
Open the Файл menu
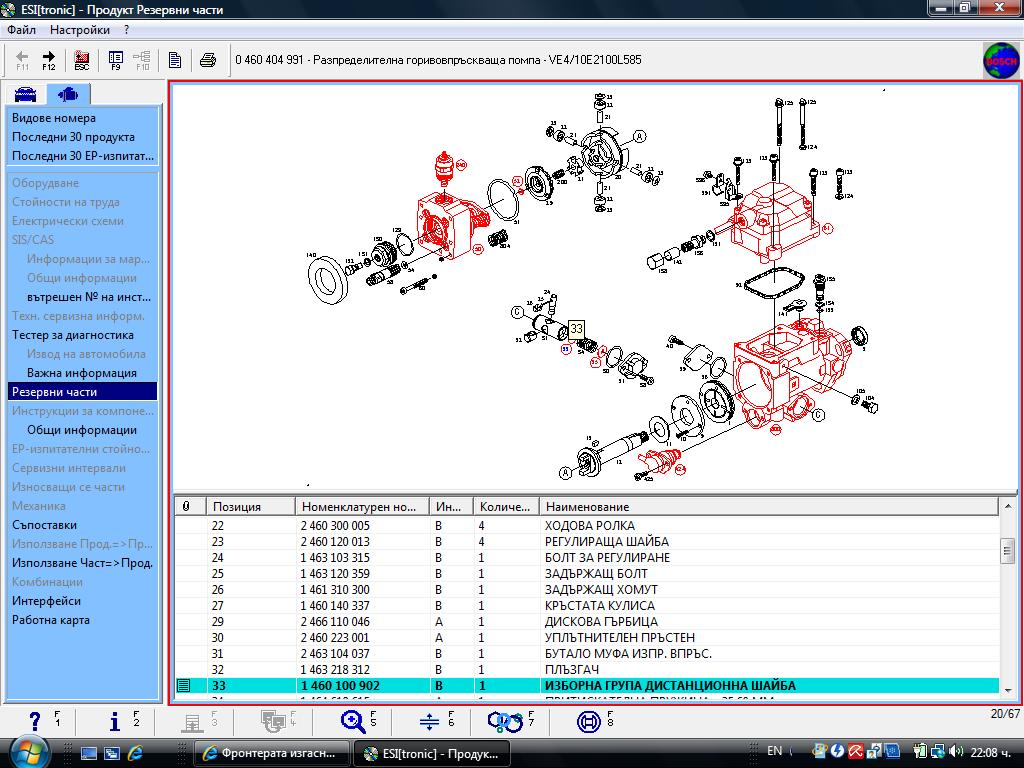pos(21,30)
